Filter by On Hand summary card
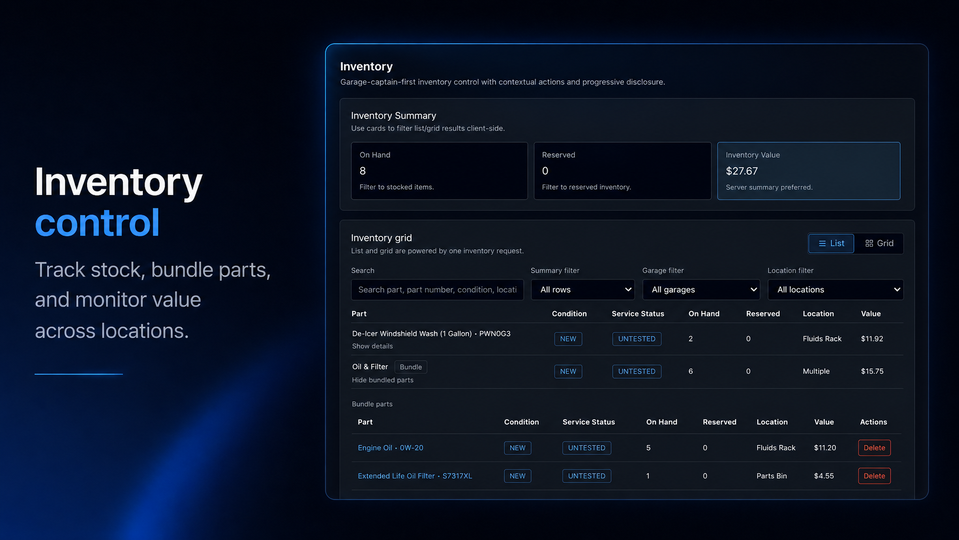The image size is (959, 540). tap(439, 171)
